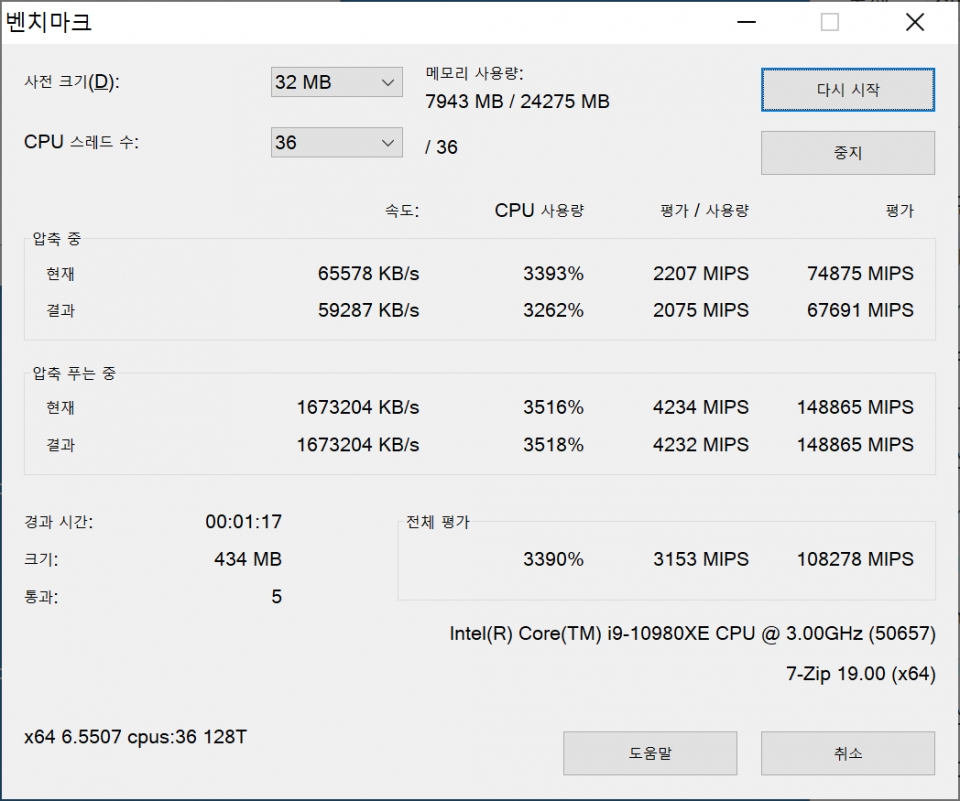
Task: Click the 다시 시작 button
Action: coord(847,90)
